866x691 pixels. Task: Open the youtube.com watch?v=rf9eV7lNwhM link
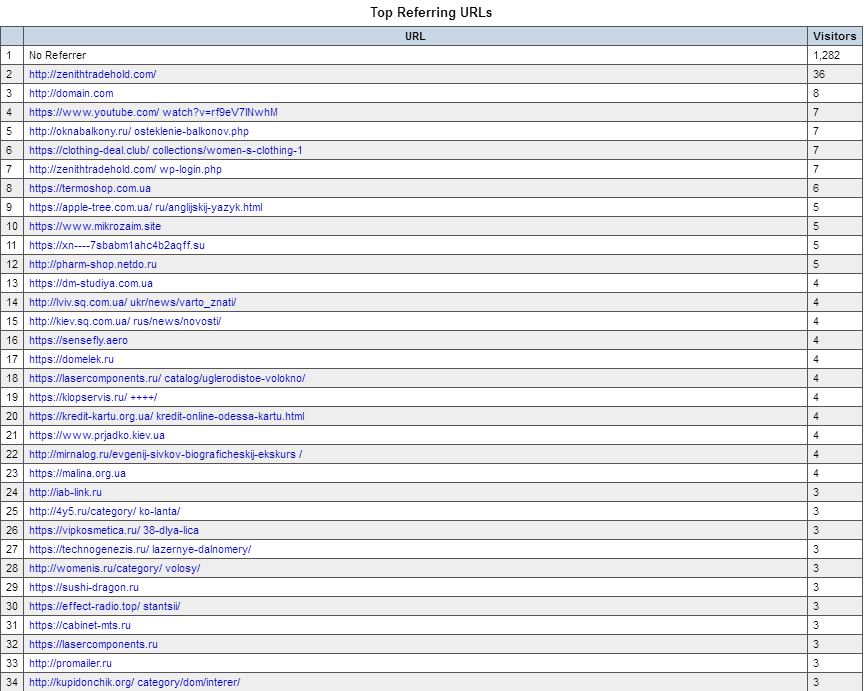coord(154,112)
